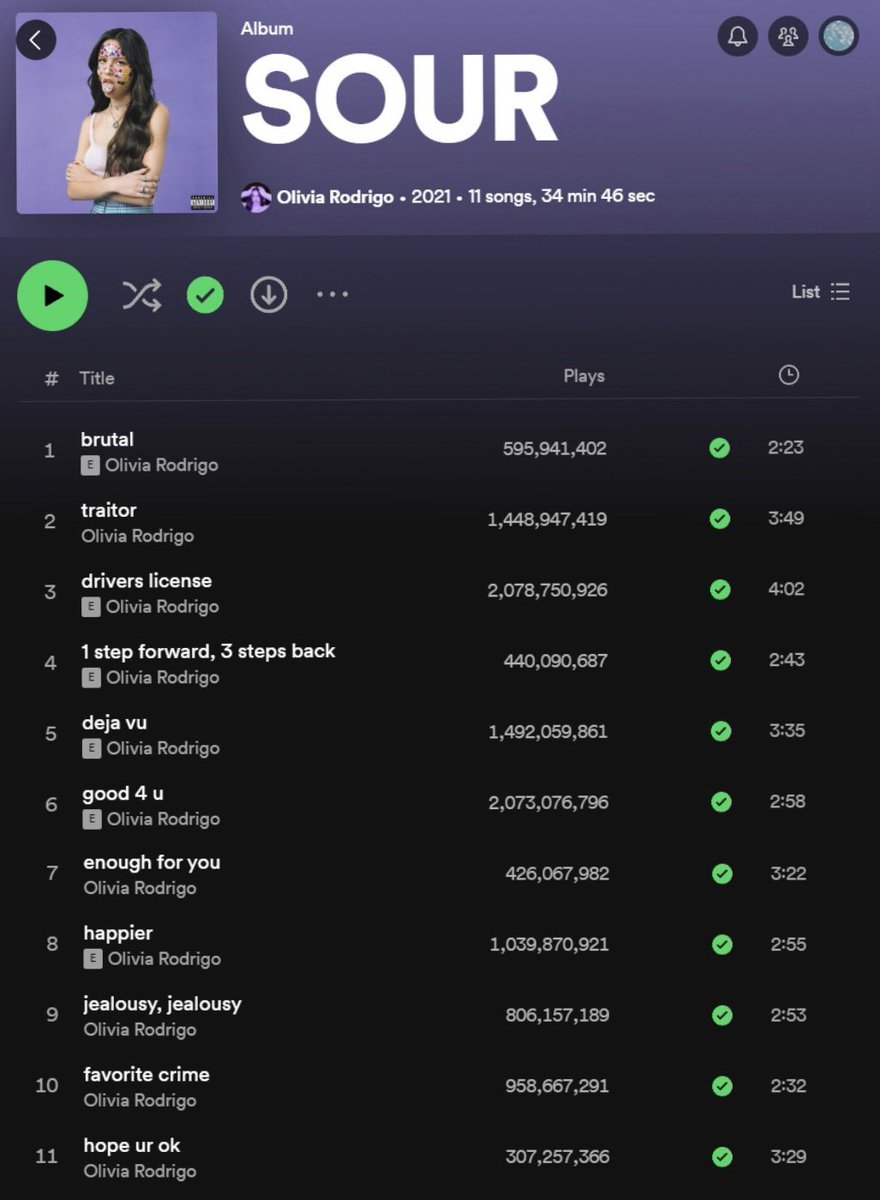The image size is (880, 1200).
Task: Click Olivia Rodrigo small avatar in header
Action: (256, 197)
